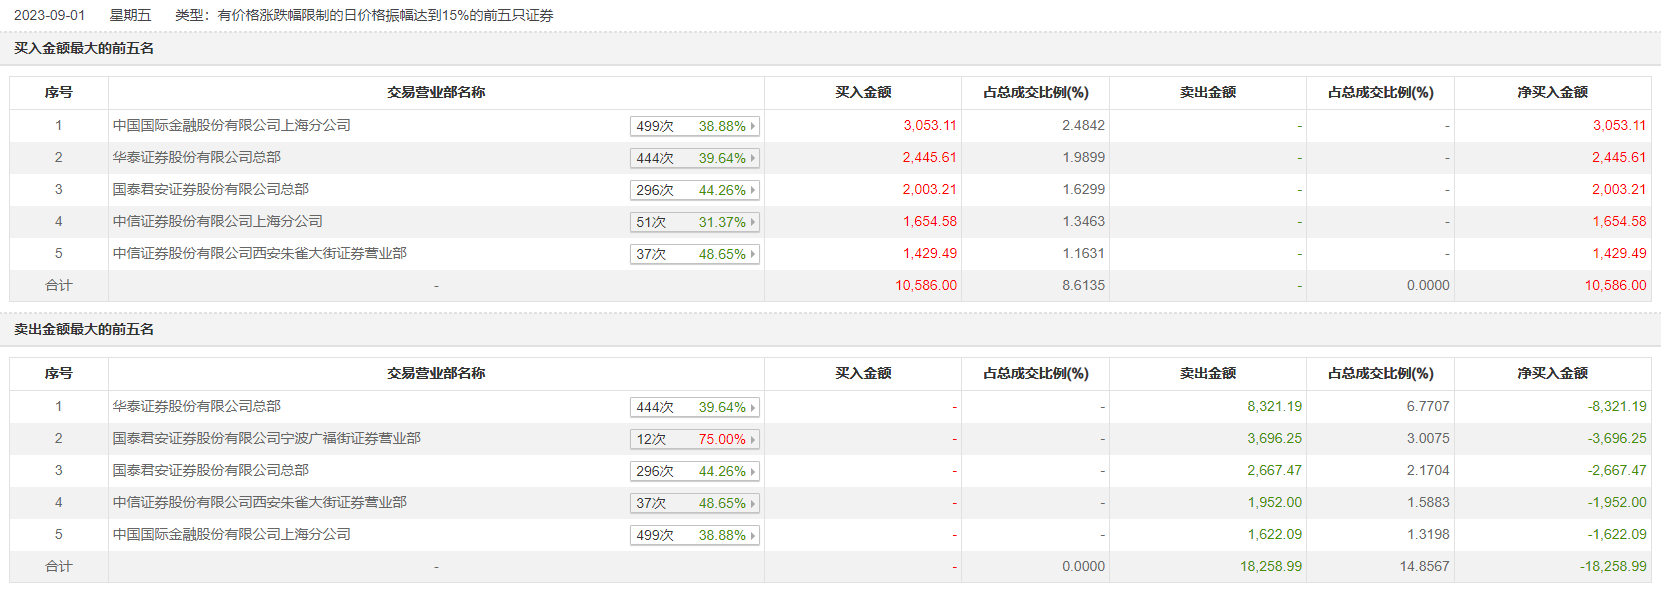This screenshot has width=1661, height=590.
Task: Open 中国国际金融上海分公司 link in sell table
Action: coord(231,534)
